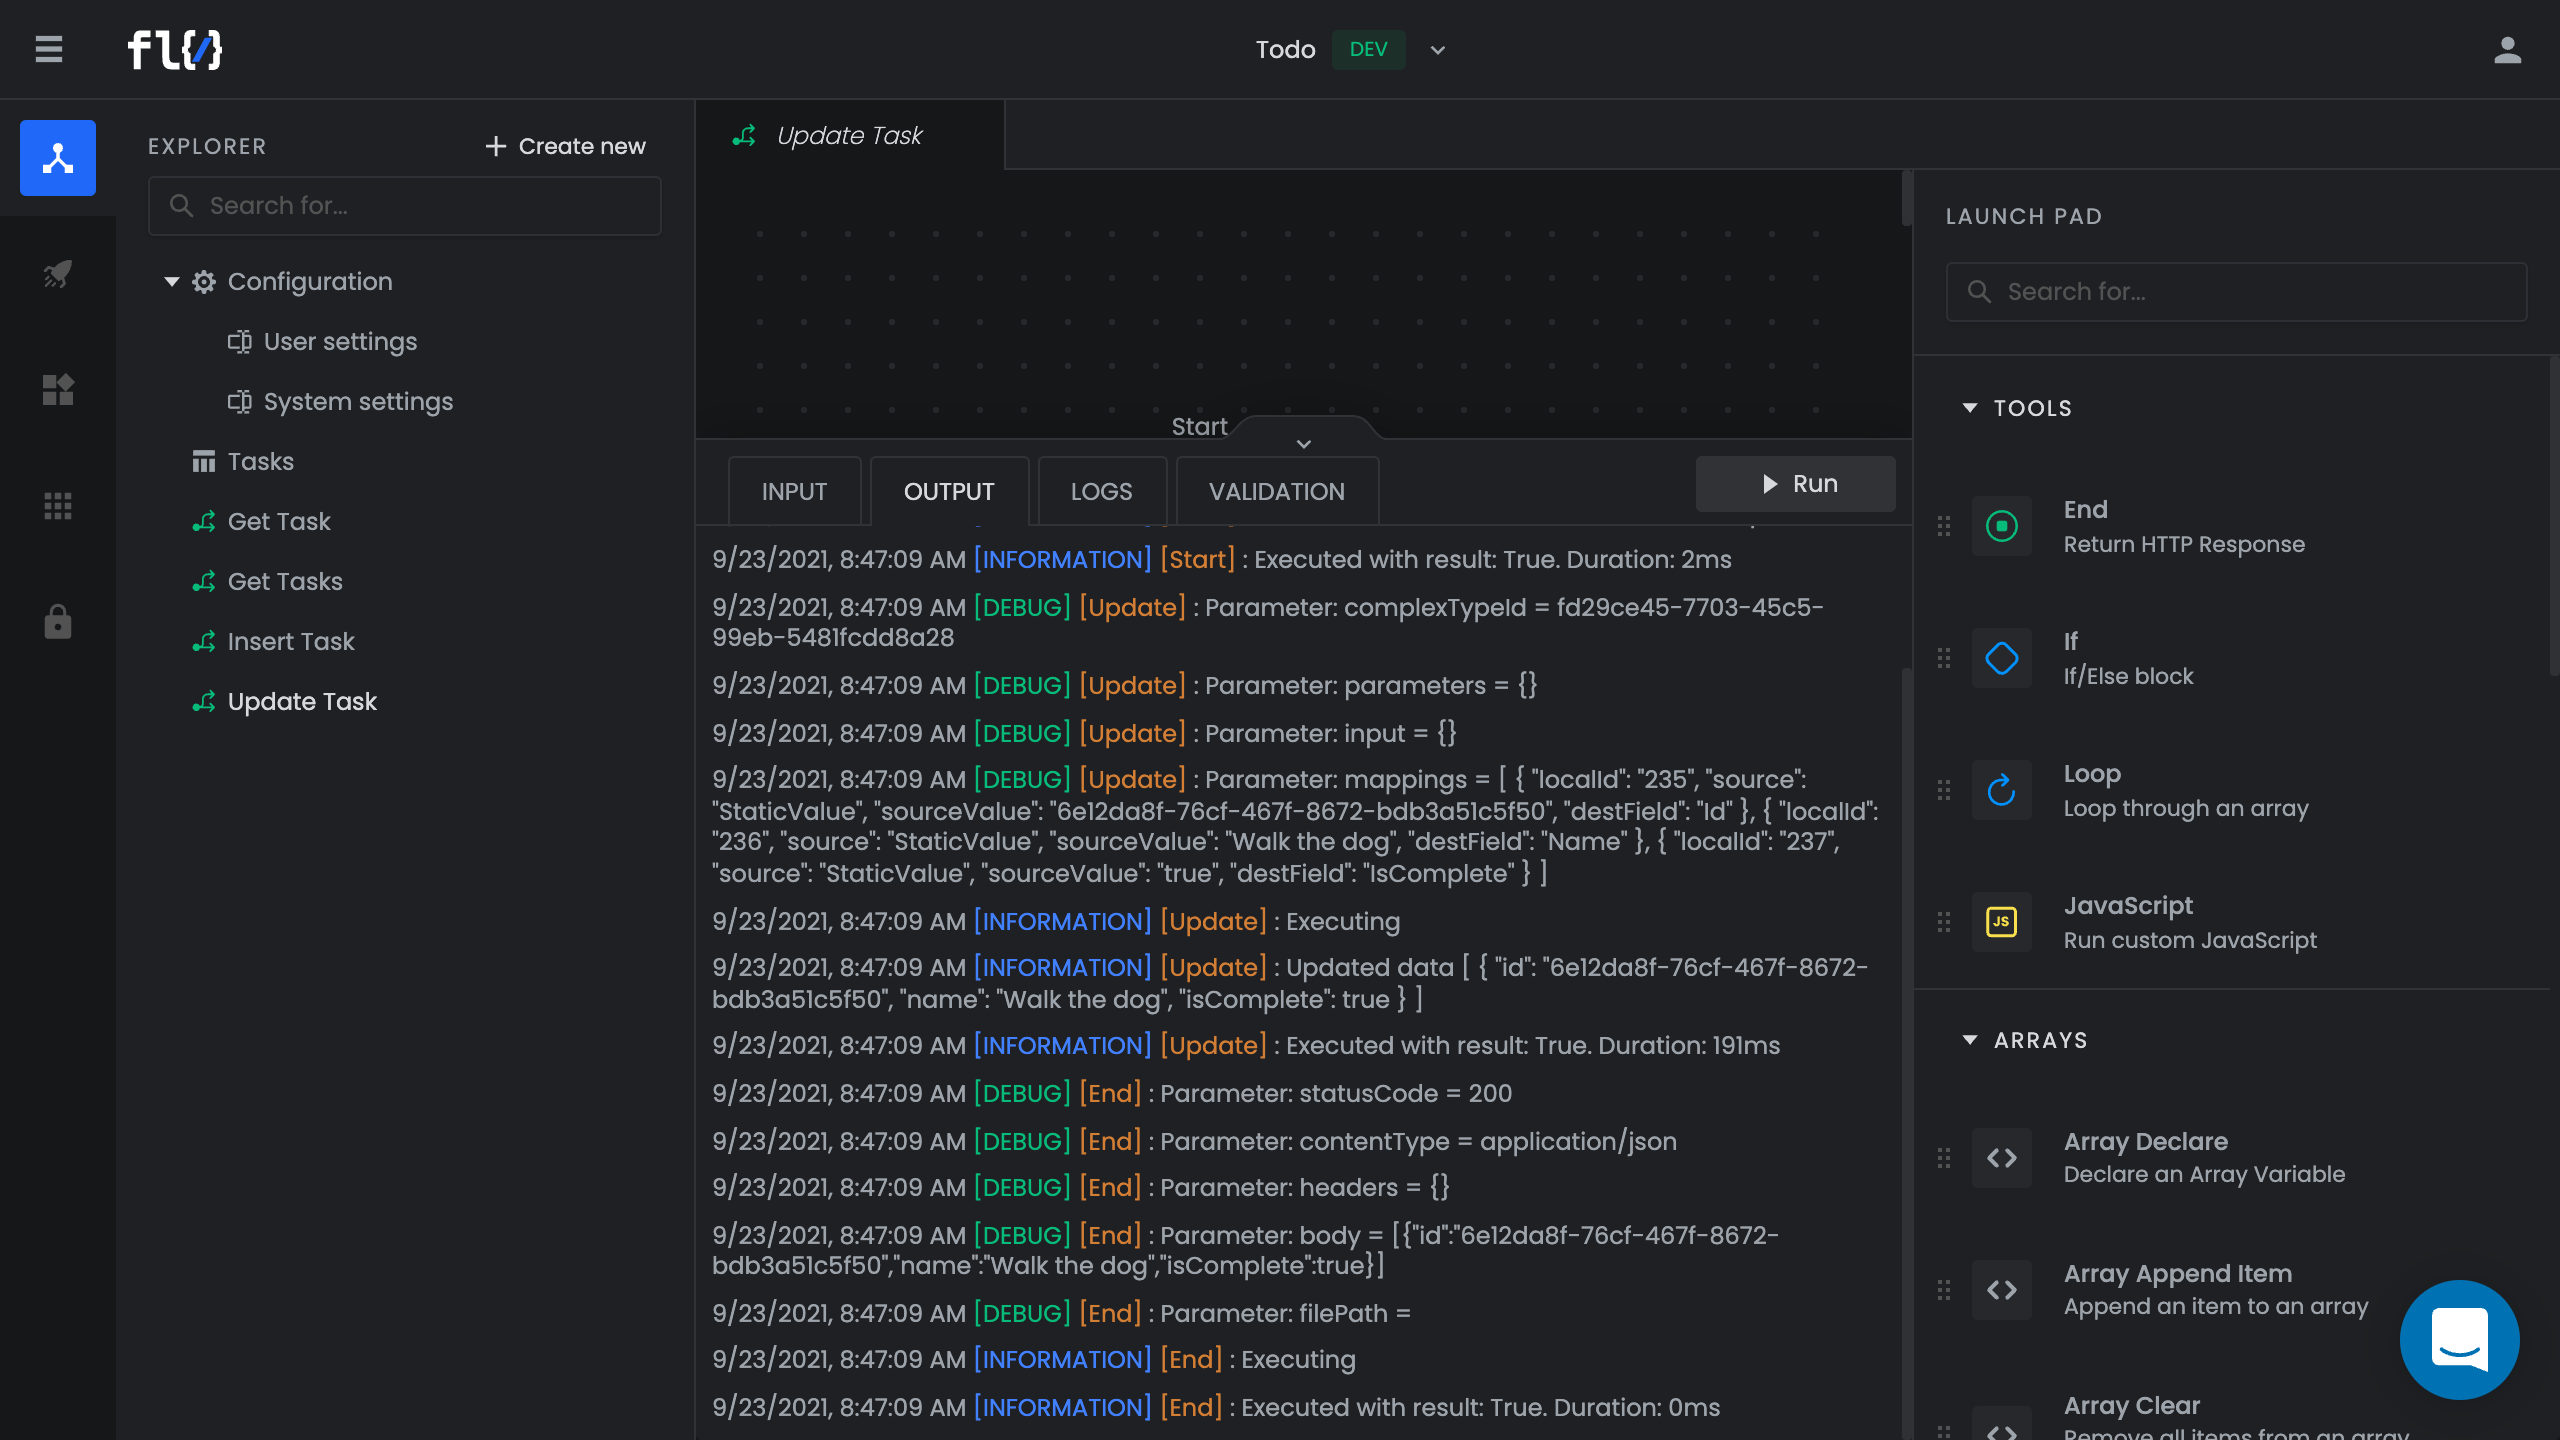Viewport: 2560px width, 1440px height.
Task: Open the Get Task flow
Action: pyautogui.click(x=279, y=522)
